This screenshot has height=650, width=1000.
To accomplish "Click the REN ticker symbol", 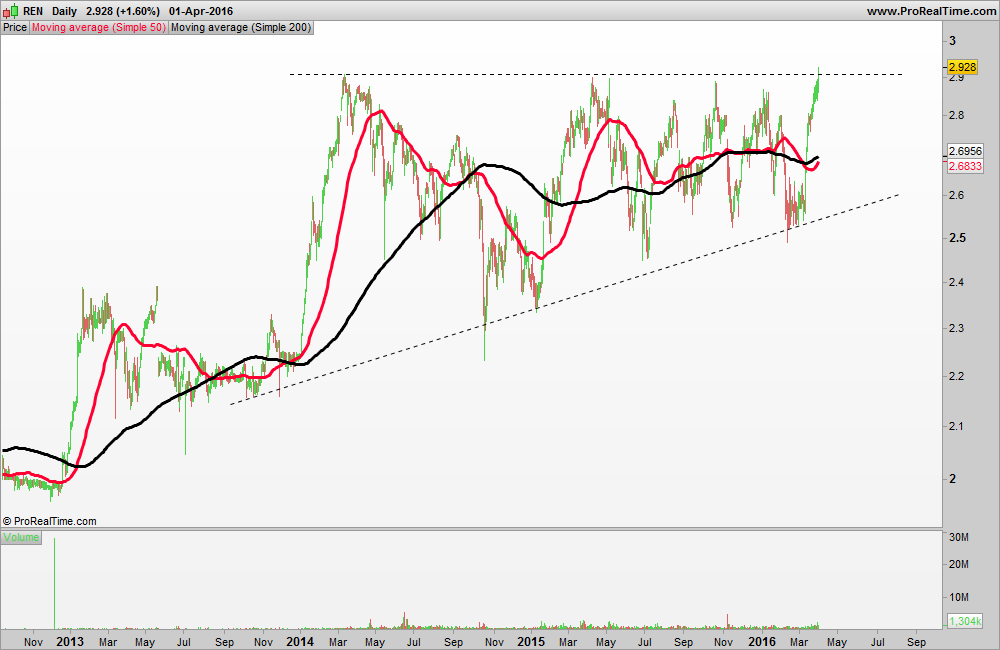I will (33, 11).
